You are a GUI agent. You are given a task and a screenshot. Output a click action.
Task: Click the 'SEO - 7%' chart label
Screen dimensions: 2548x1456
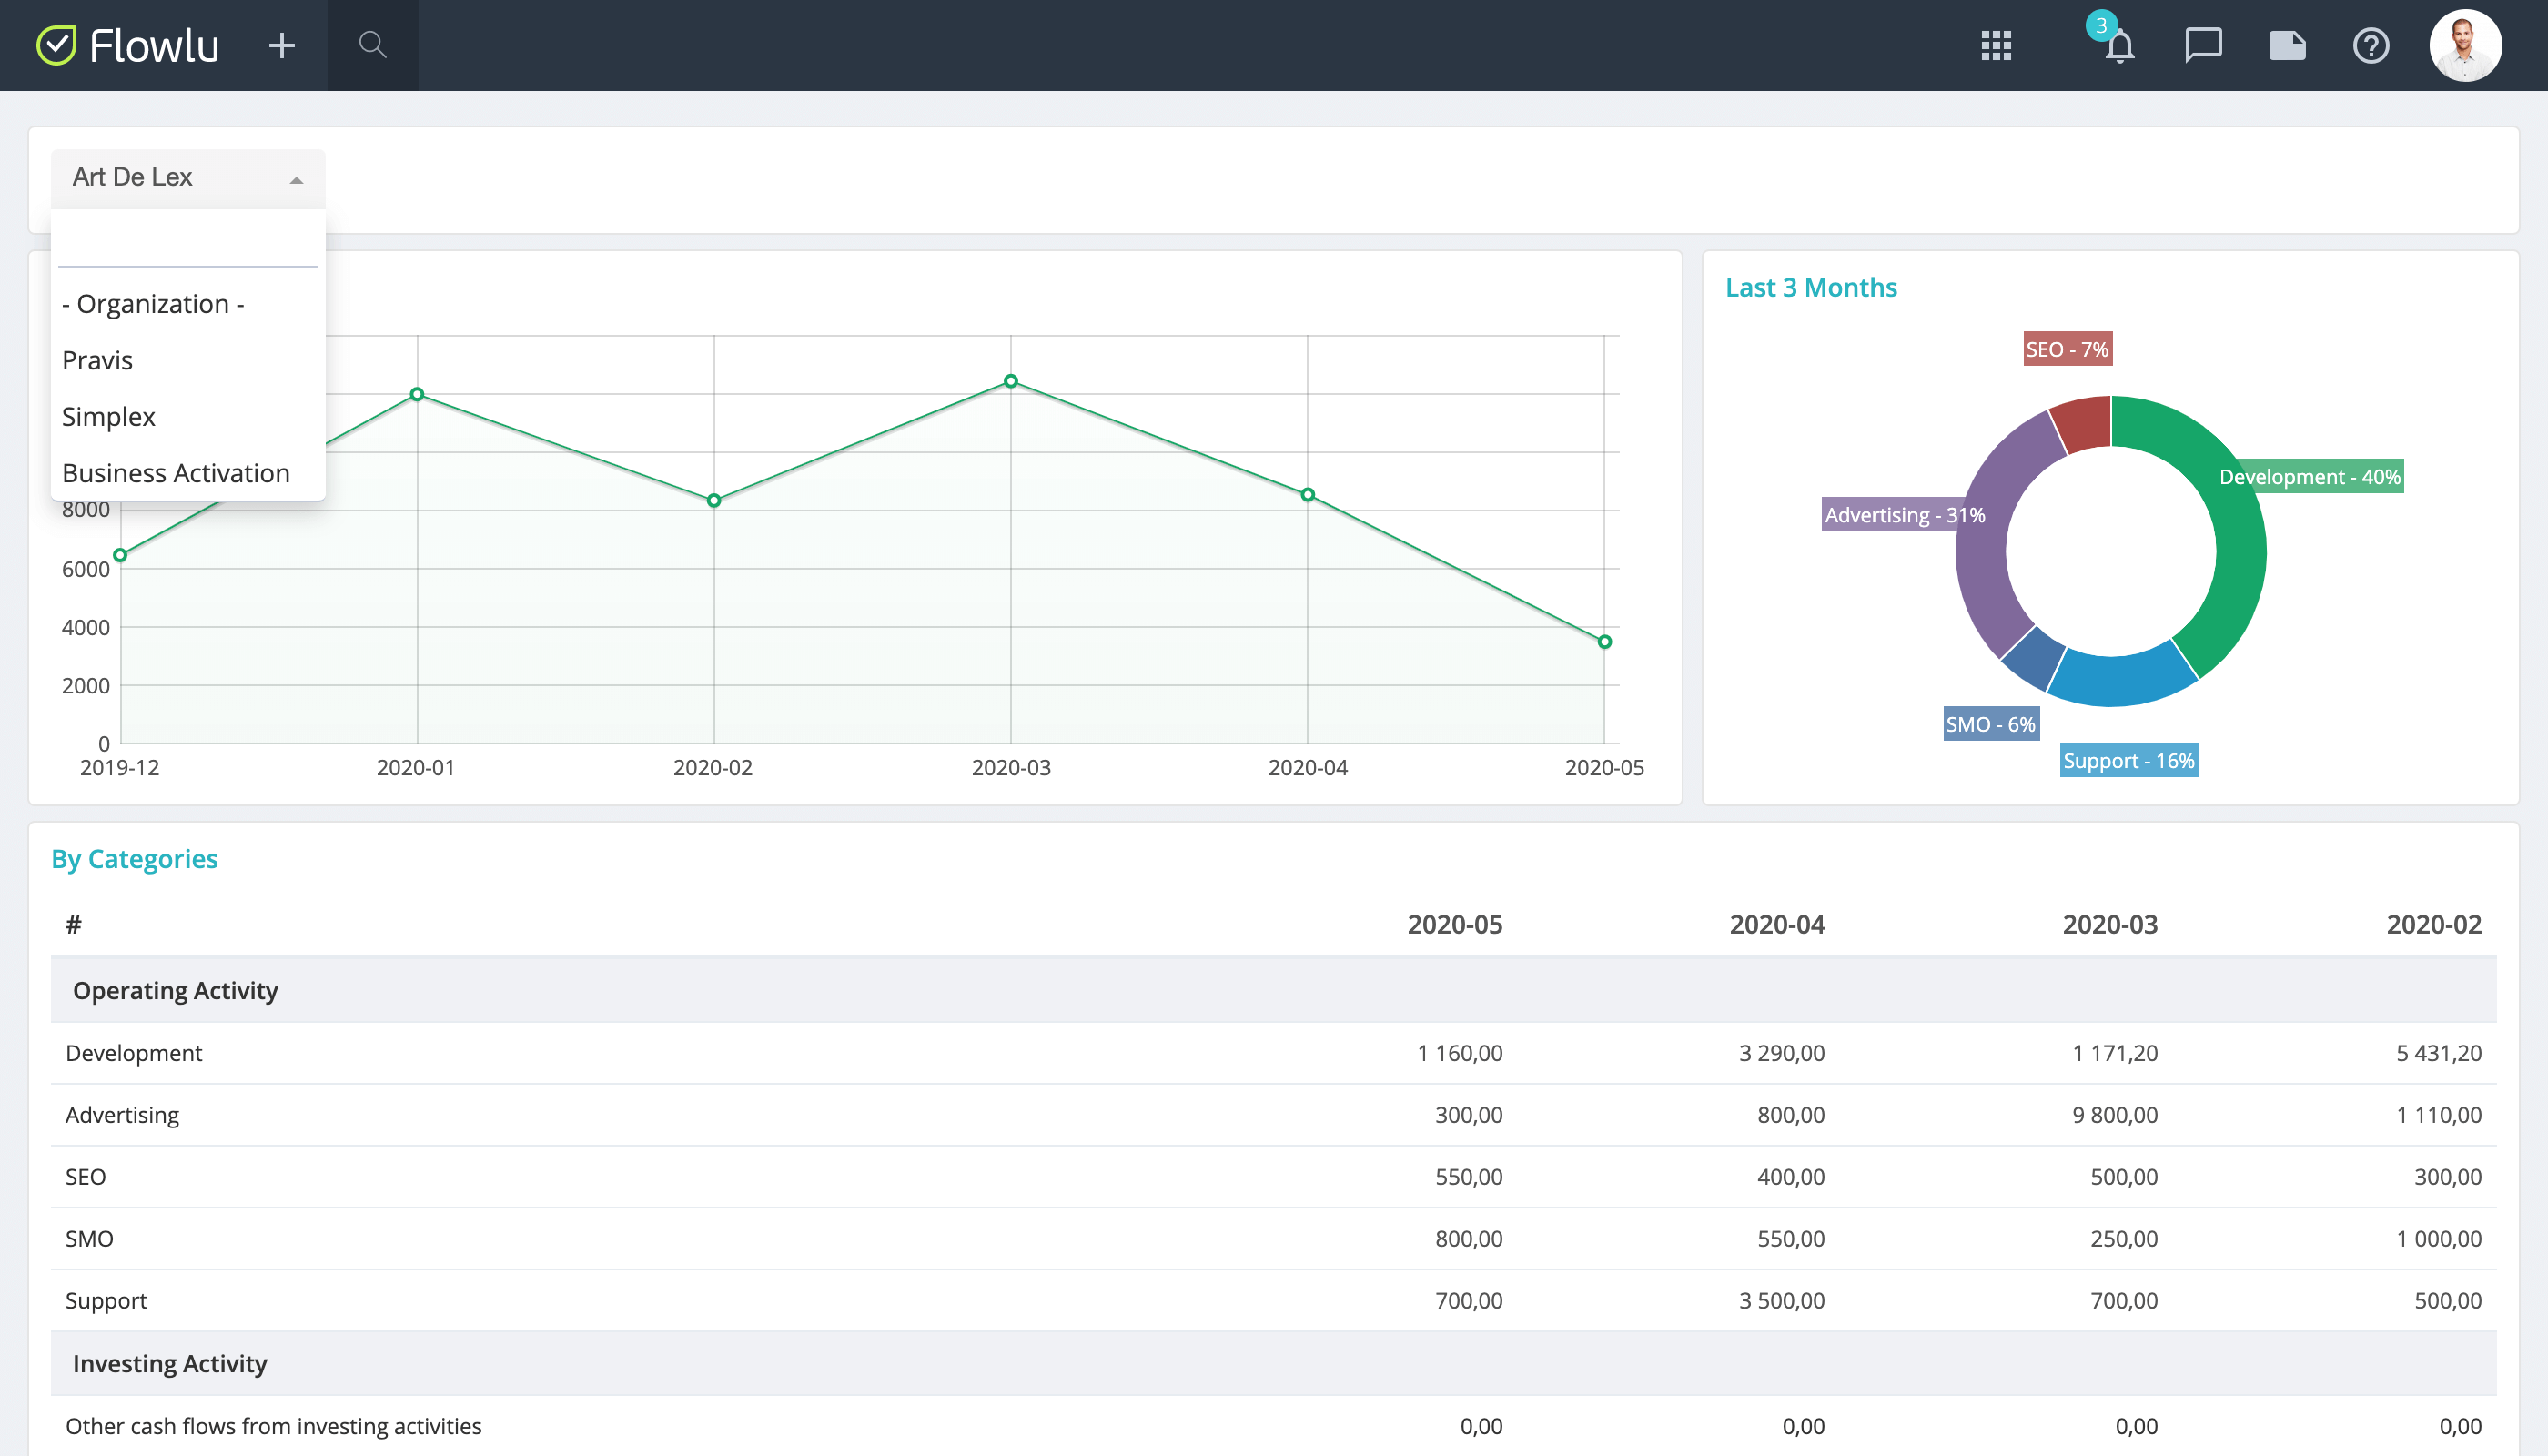coord(2067,349)
